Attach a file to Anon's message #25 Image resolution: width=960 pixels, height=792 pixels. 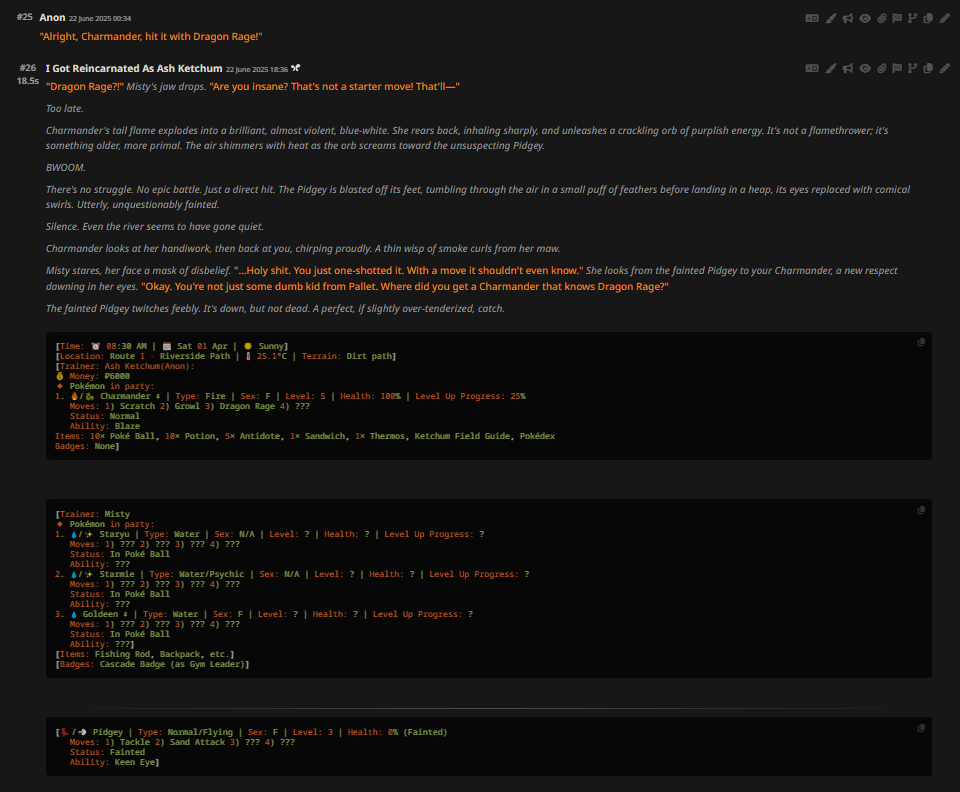point(882,18)
